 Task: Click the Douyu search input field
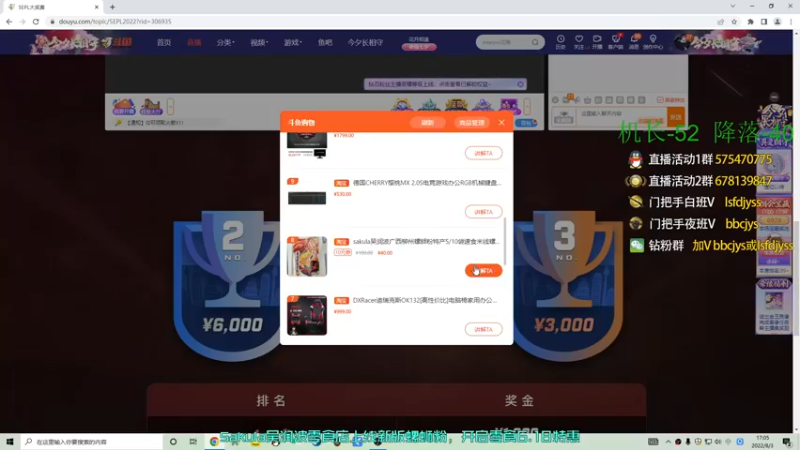[503, 42]
